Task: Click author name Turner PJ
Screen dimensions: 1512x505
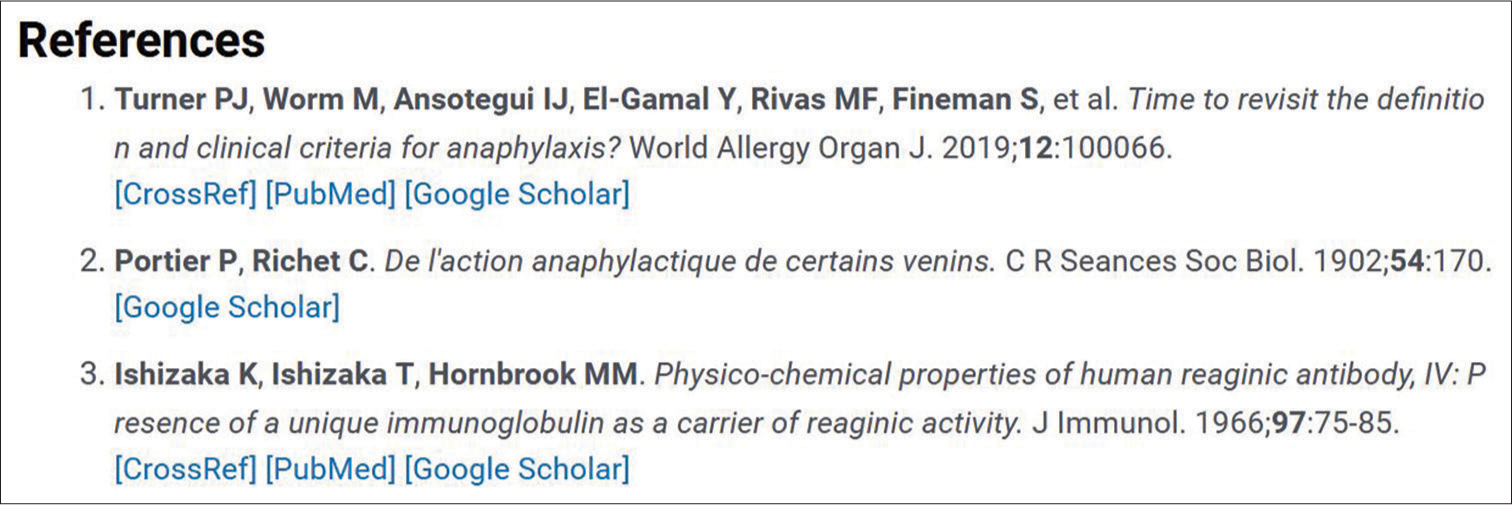Action: click(x=174, y=100)
